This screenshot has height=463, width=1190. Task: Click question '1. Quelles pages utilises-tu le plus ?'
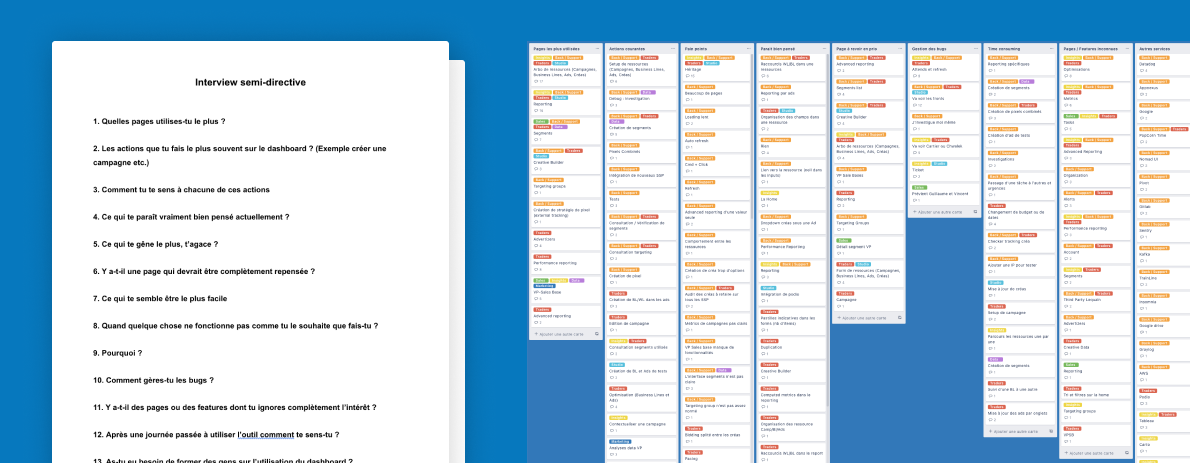(x=159, y=121)
